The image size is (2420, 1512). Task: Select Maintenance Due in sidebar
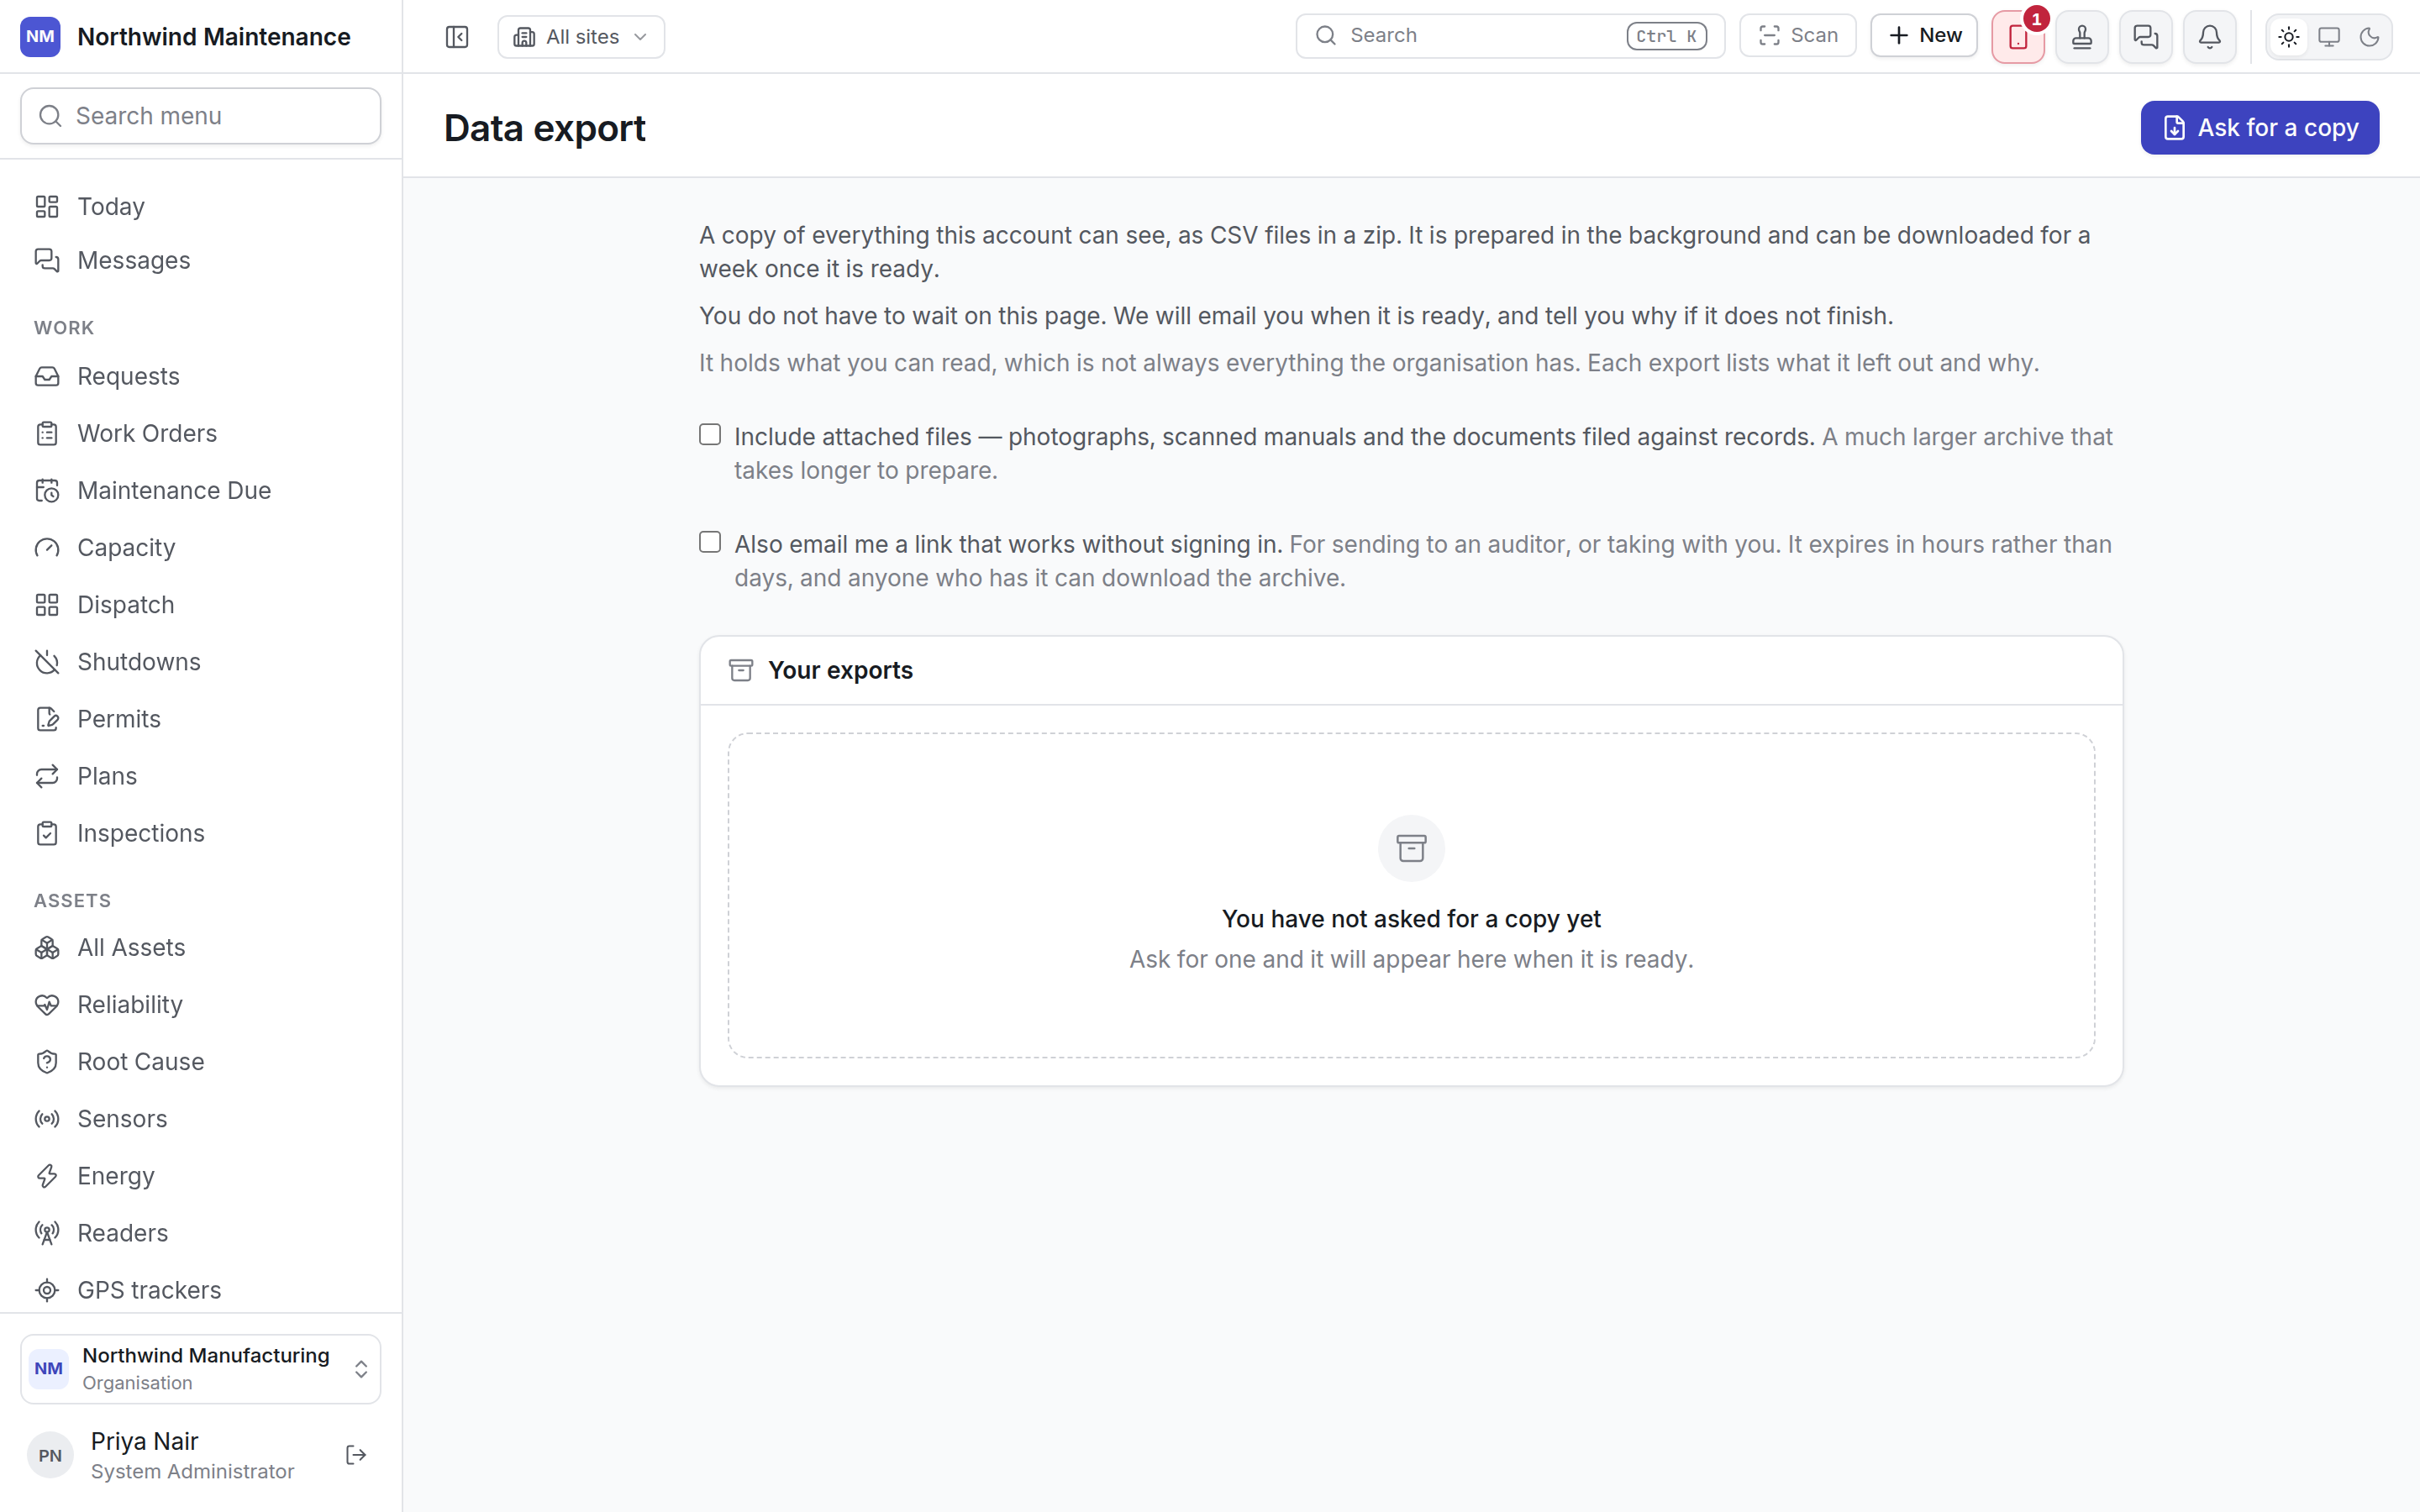point(201,491)
